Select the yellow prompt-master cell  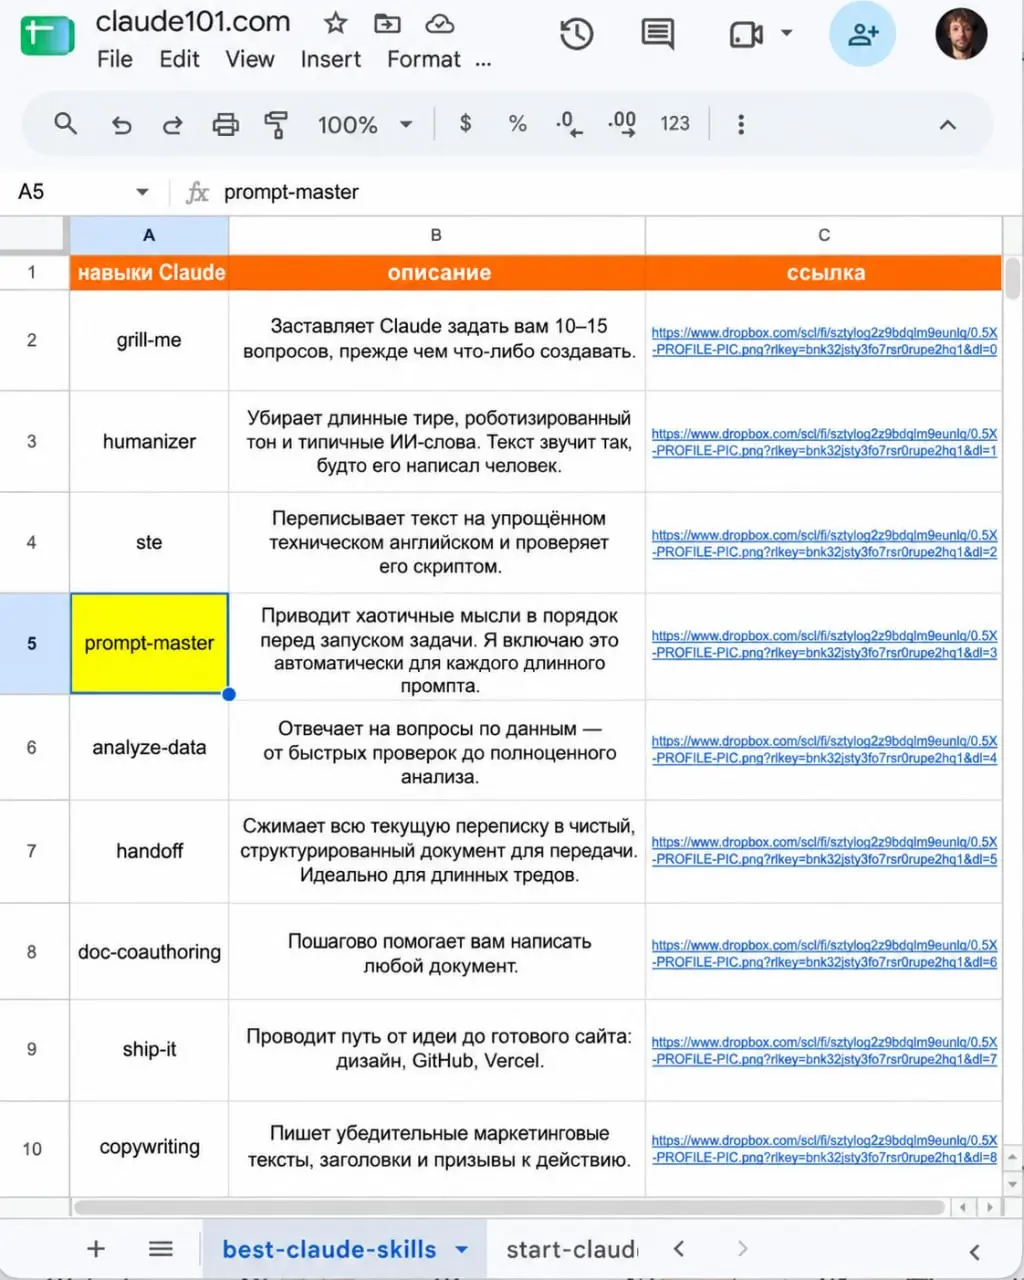(x=149, y=643)
